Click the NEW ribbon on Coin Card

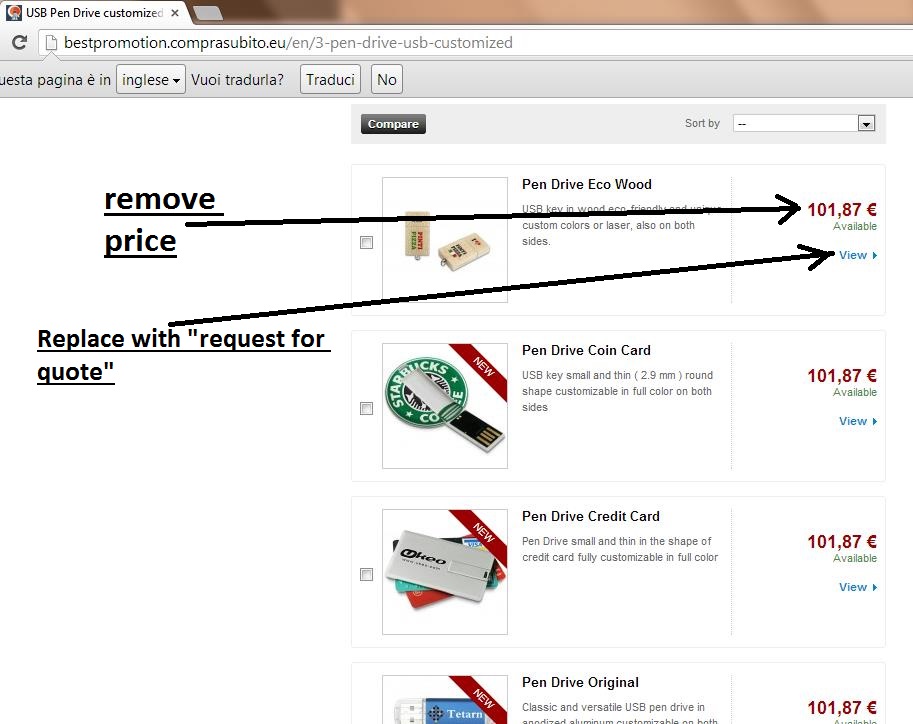point(482,369)
